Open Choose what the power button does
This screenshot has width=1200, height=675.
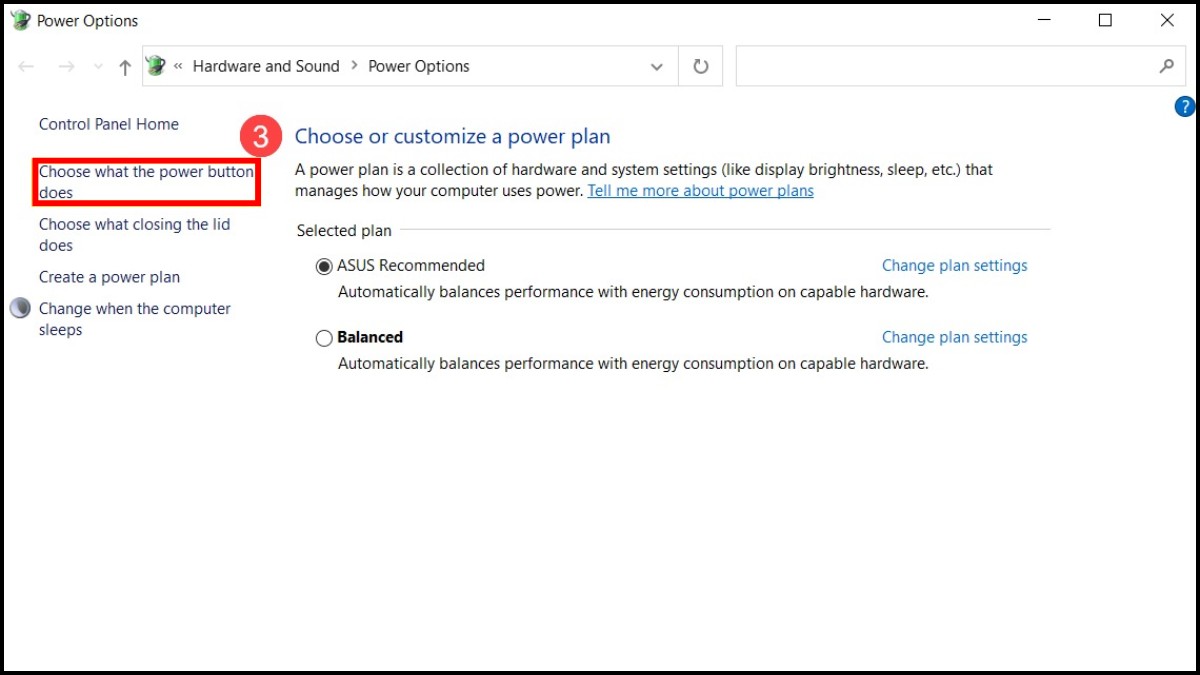pyautogui.click(x=146, y=182)
